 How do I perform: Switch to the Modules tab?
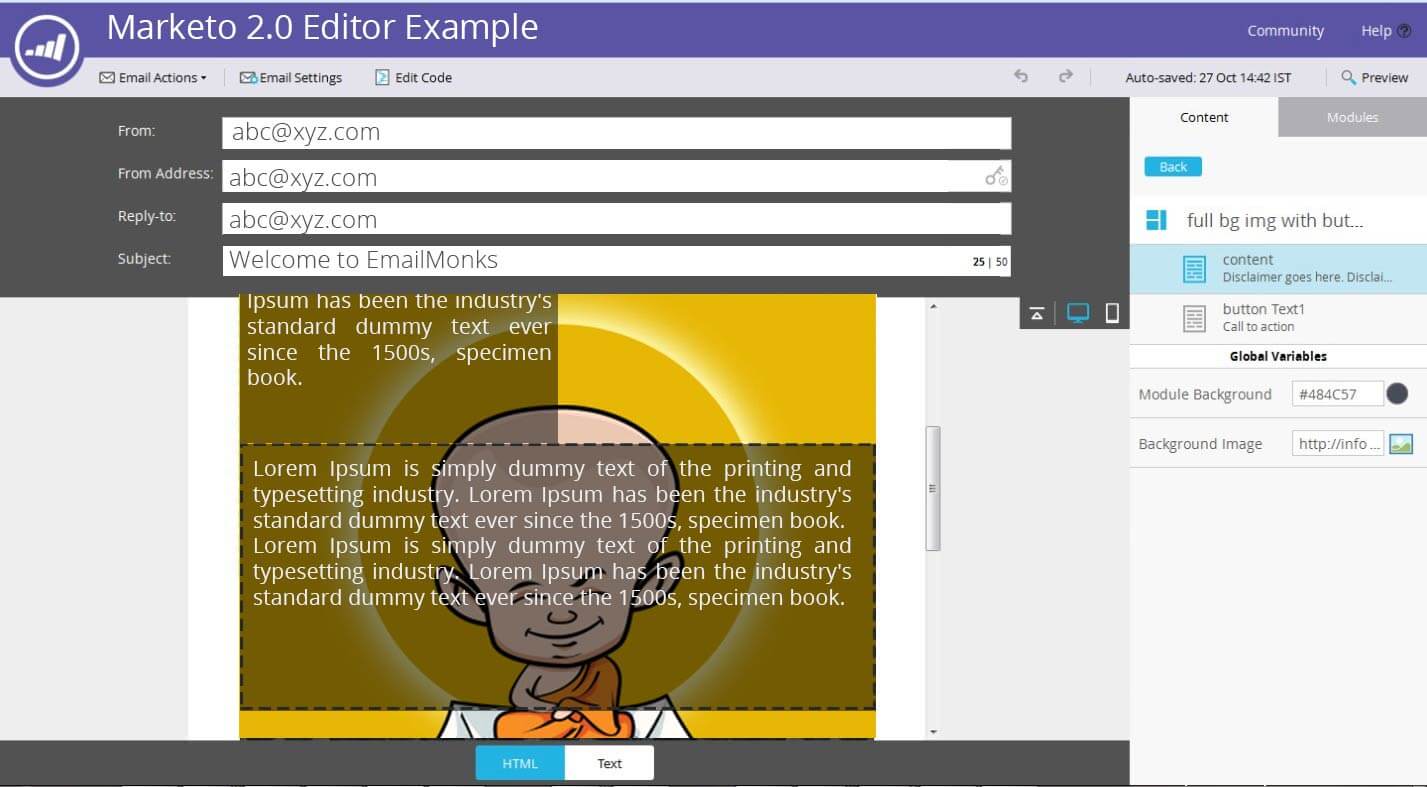1352,117
